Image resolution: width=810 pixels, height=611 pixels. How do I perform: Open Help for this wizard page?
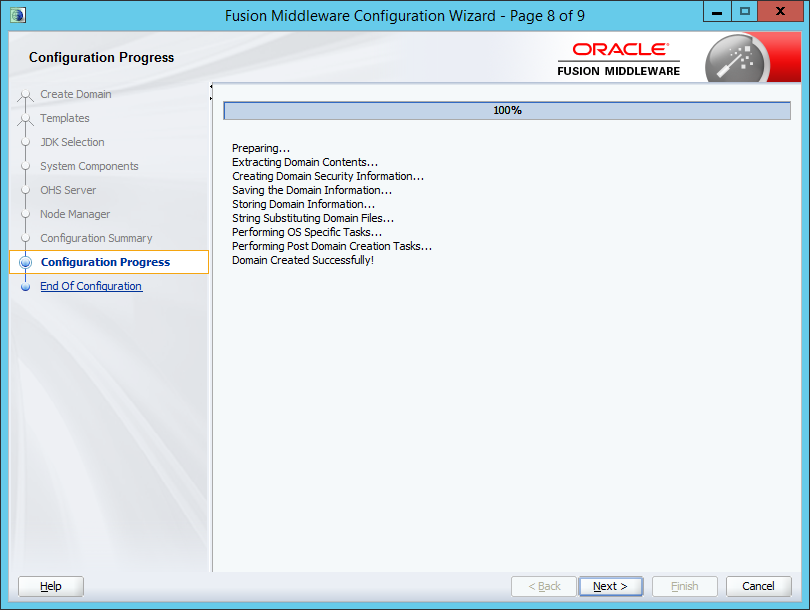point(51,586)
